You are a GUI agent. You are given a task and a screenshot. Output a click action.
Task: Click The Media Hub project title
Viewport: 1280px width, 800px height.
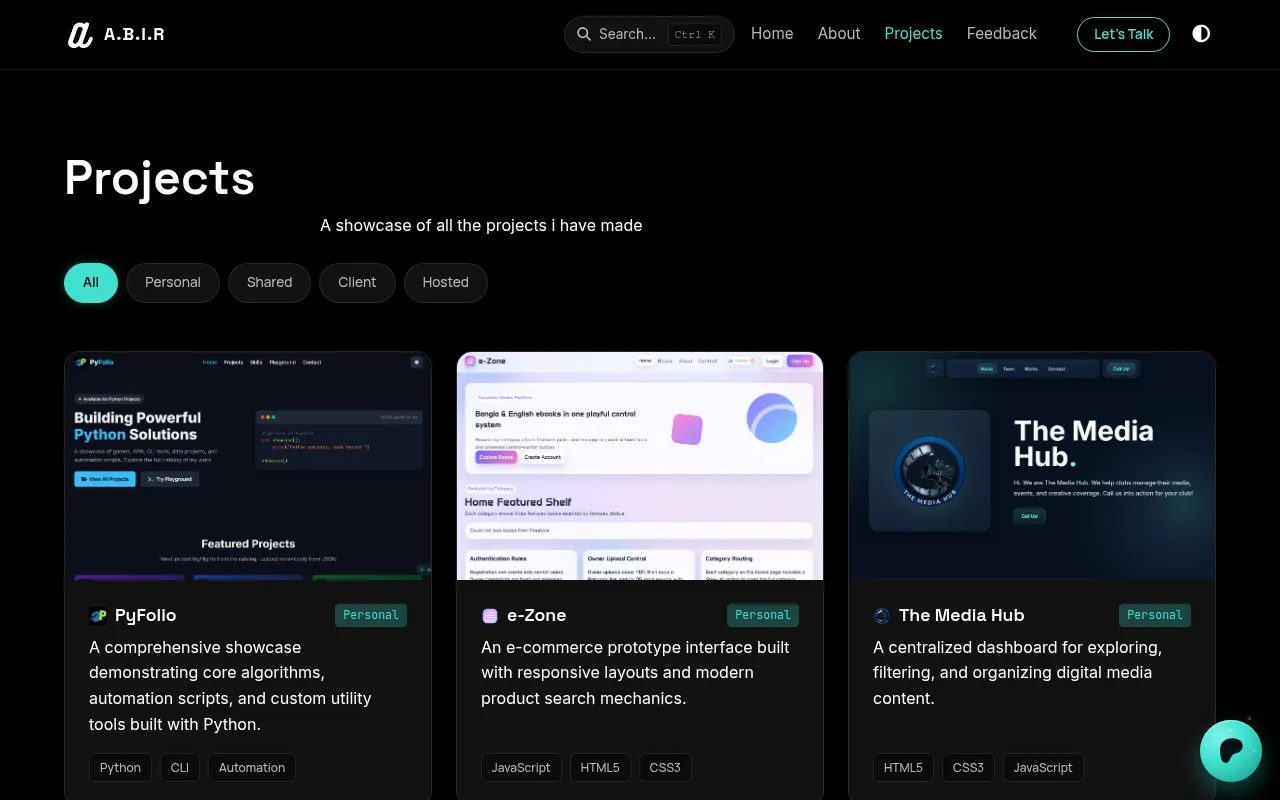(x=961, y=616)
